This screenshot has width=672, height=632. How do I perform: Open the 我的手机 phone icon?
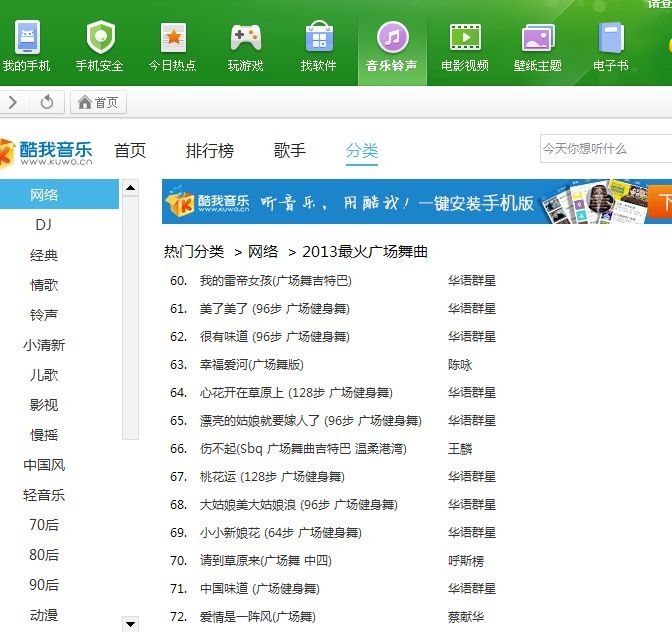(26, 39)
